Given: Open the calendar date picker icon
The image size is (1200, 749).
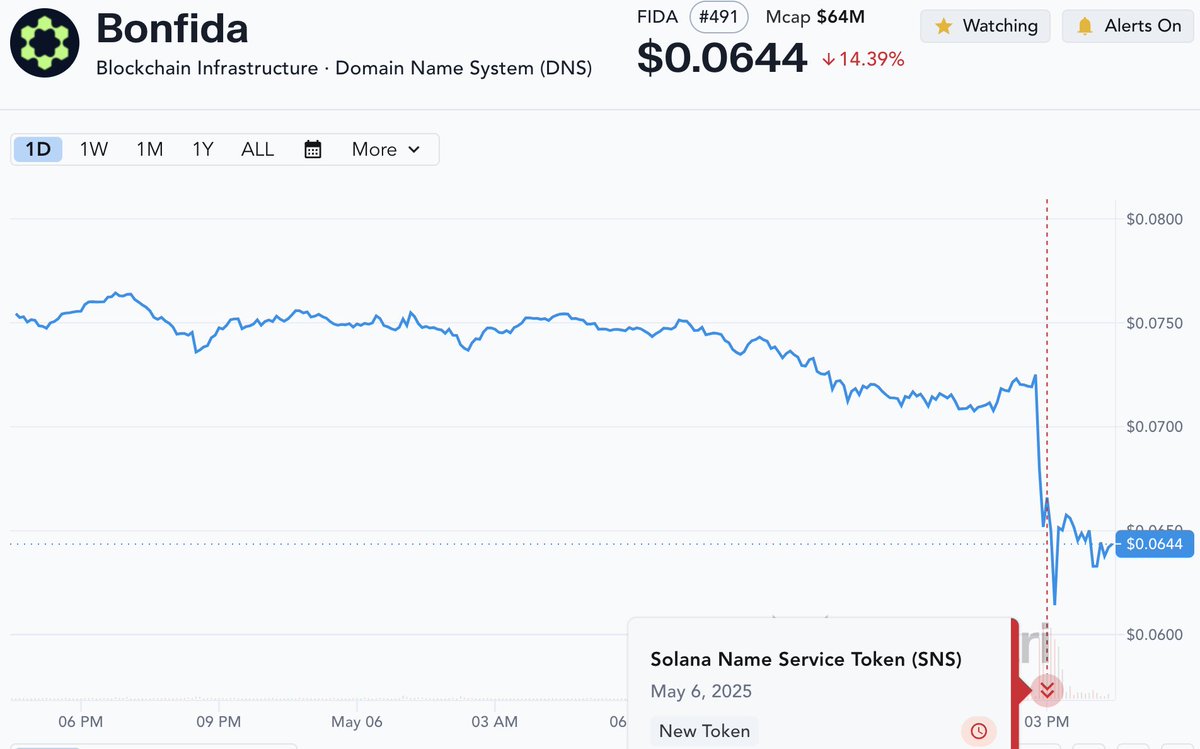Looking at the screenshot, I should [313, 149].
